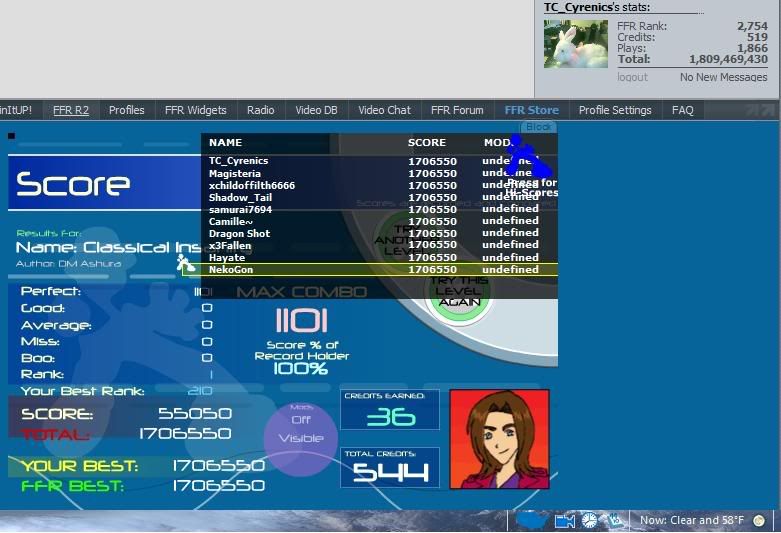Click the logout link
The height and width of the screenshot is (533, 781).
[x=632, y=77]
